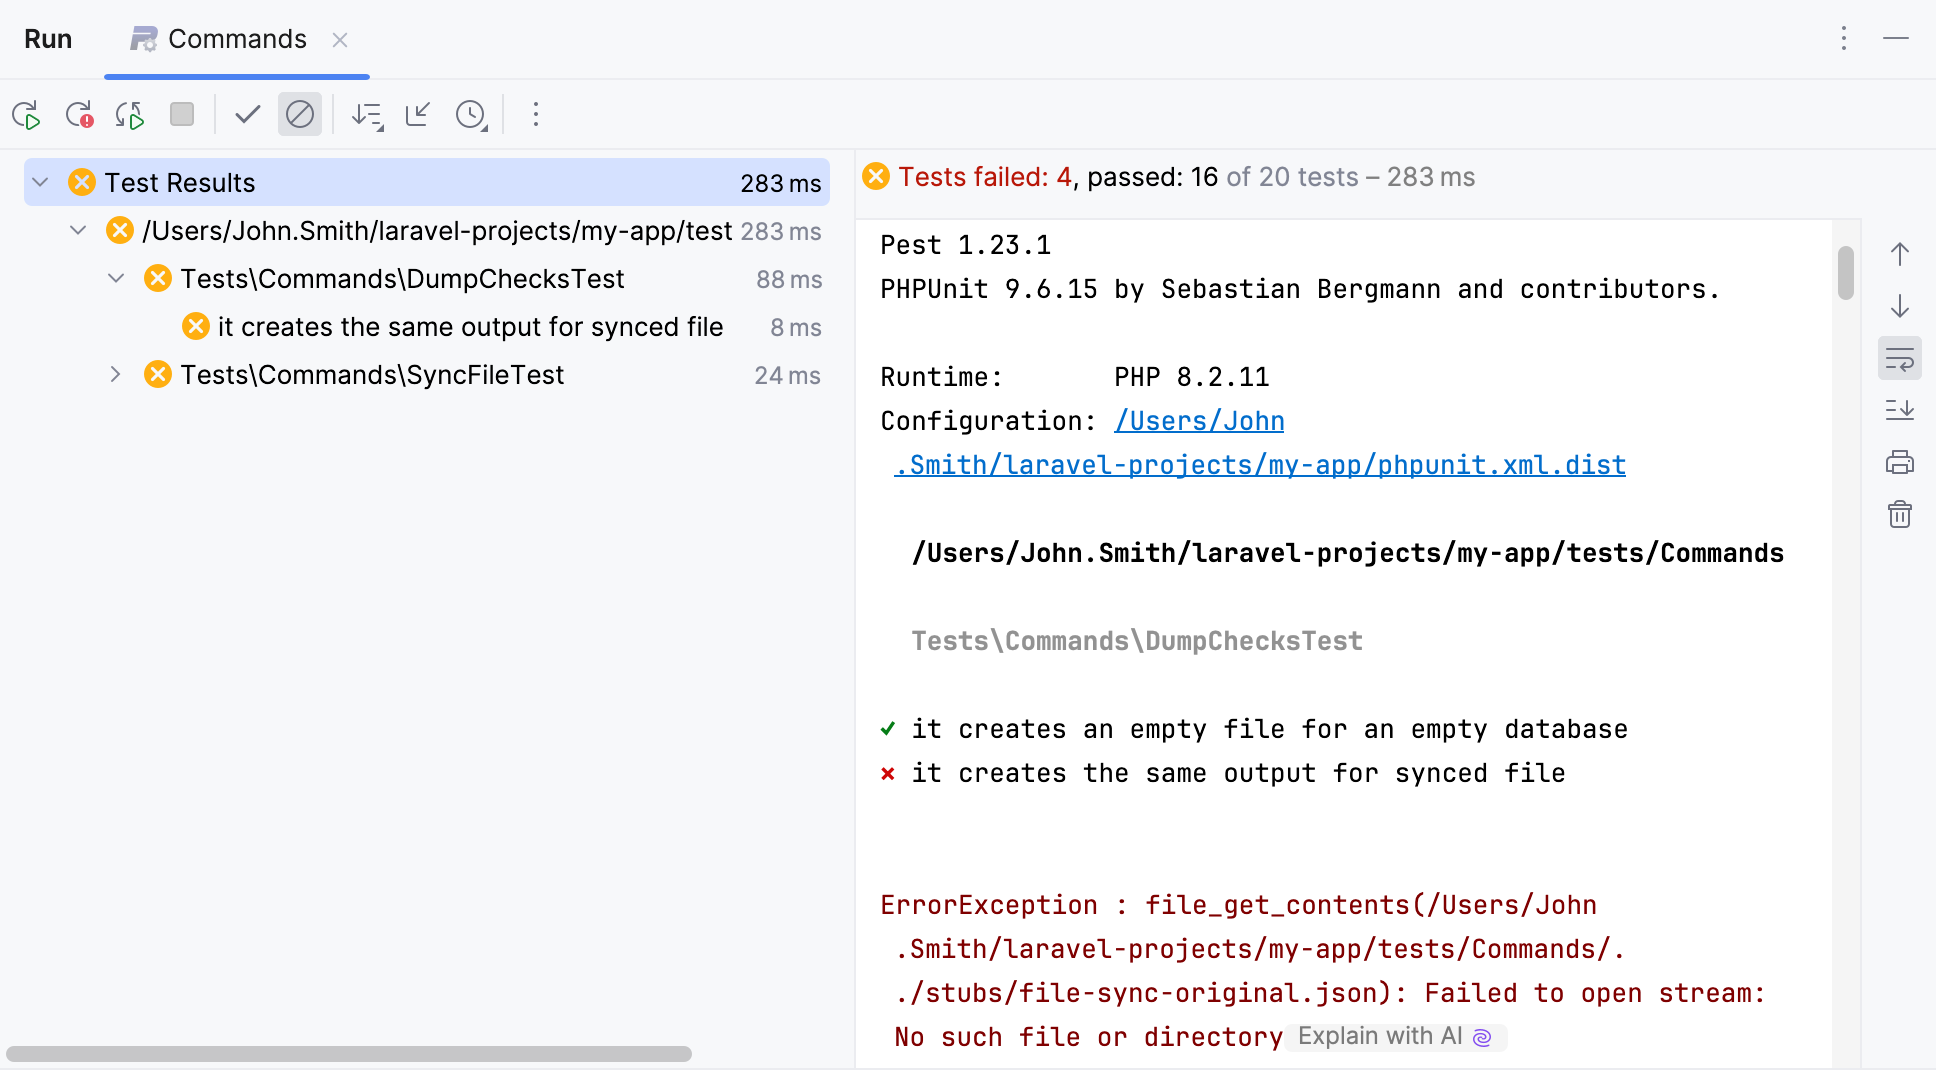Toggle Show Ignored tests filter
Screen dimensions: 1936x1070
click(300, 115)
